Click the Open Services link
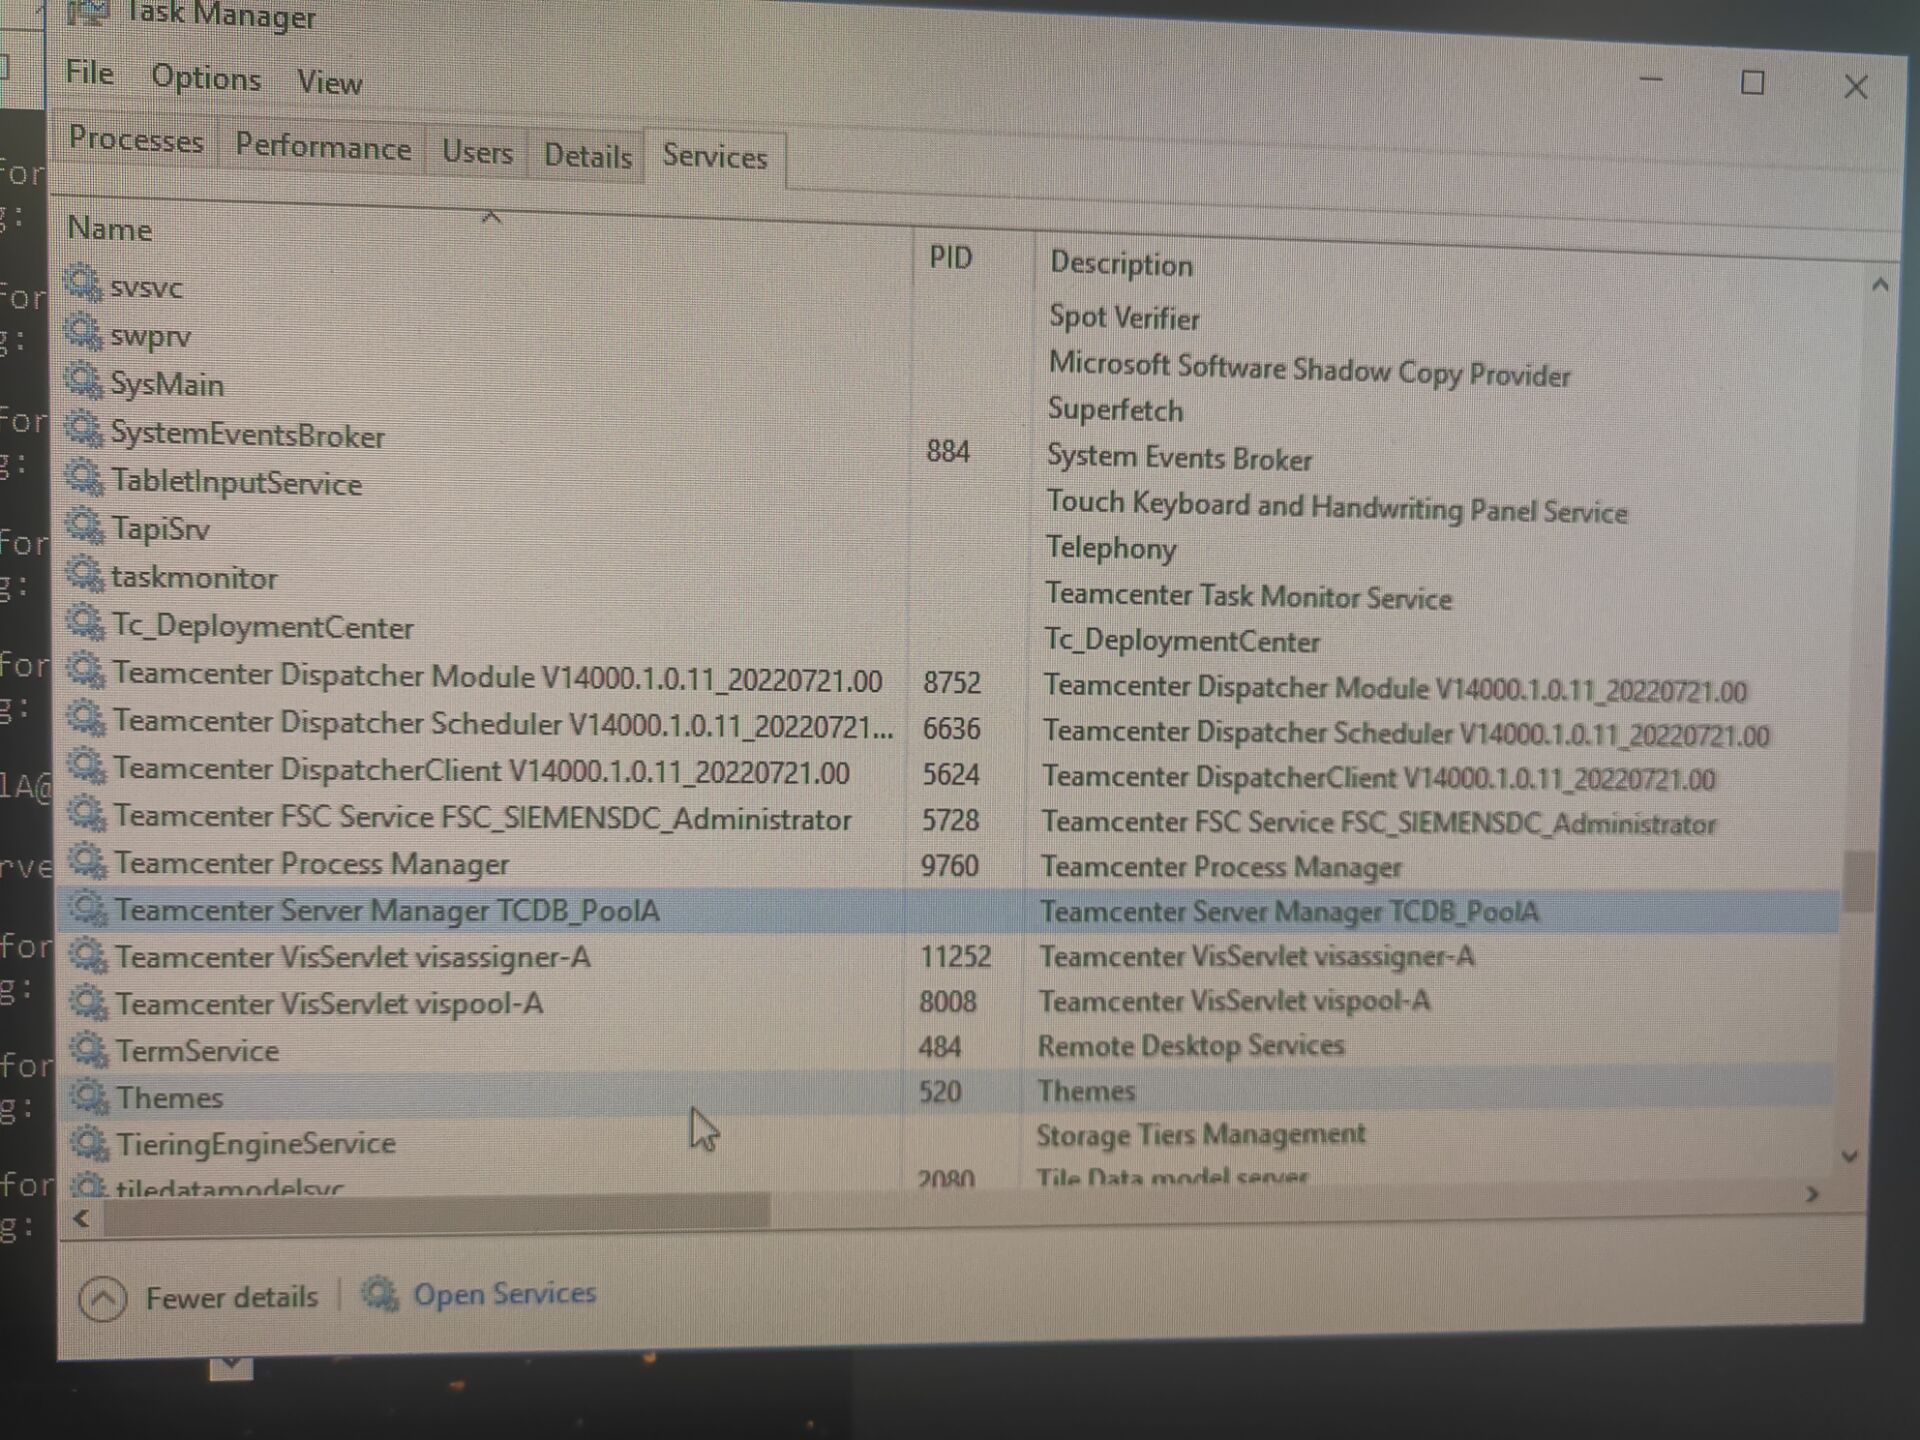Viewport: 1920px width, 1440px height. (x=504, y=1294)
